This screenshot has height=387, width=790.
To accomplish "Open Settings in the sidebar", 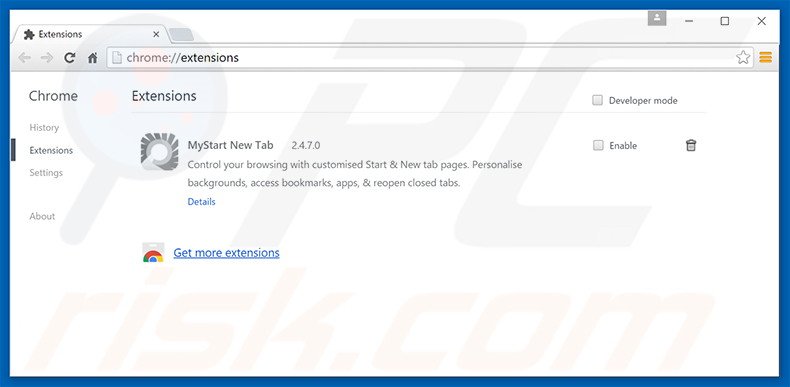I will [46, 172].
